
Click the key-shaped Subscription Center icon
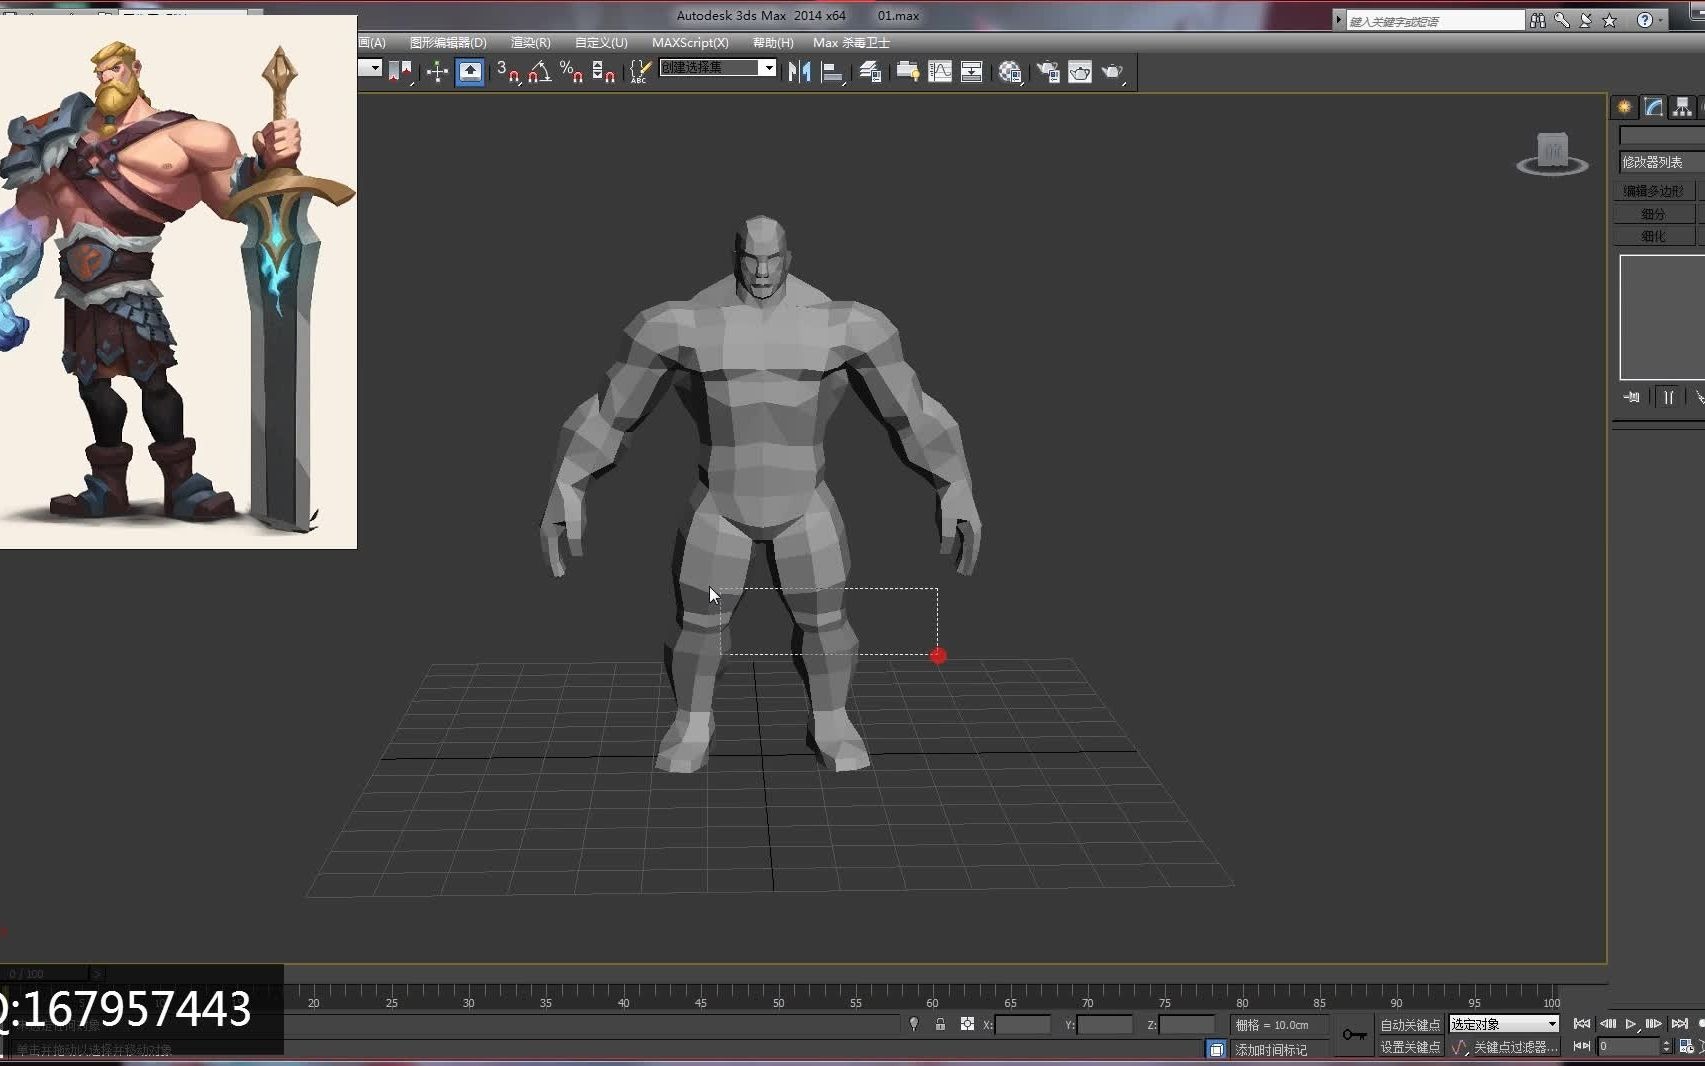tap(1562, 20)
